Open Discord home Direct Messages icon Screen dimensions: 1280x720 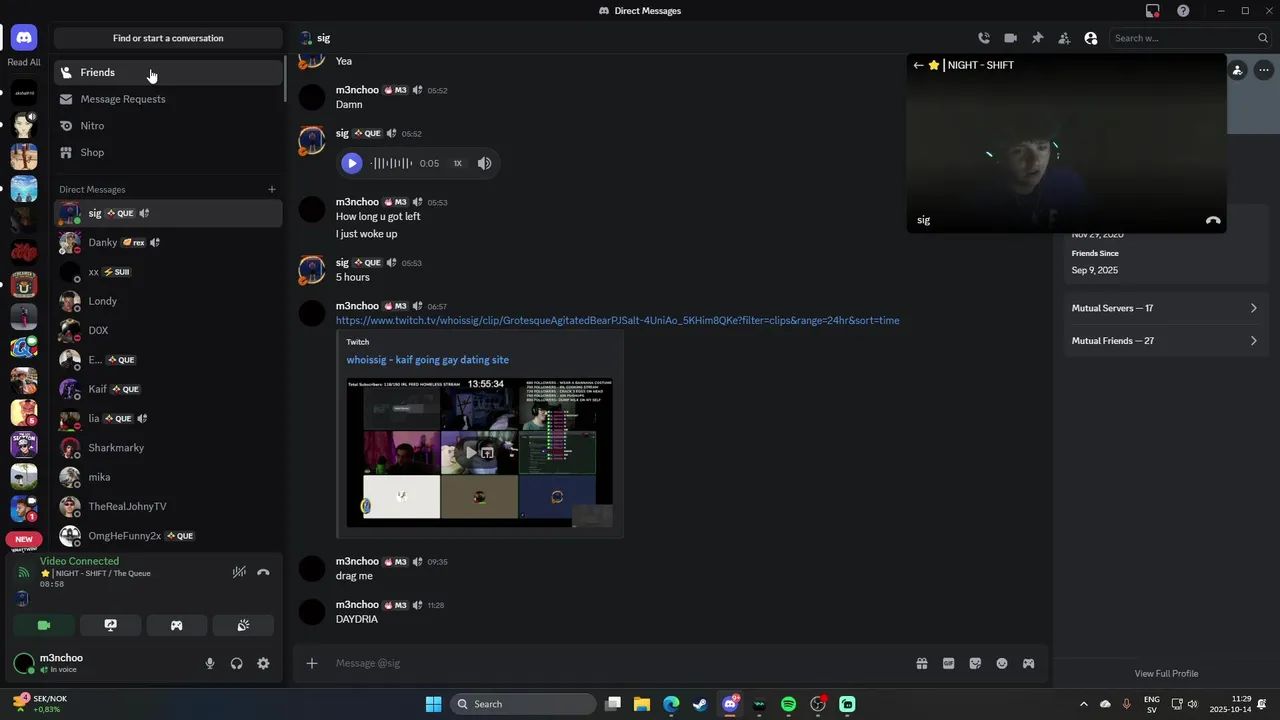(x=24, y=38)
